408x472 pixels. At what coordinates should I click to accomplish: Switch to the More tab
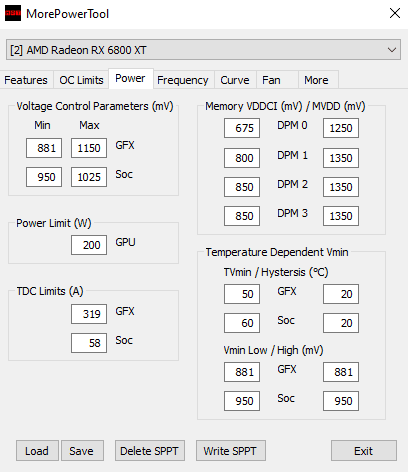[316, 80]
